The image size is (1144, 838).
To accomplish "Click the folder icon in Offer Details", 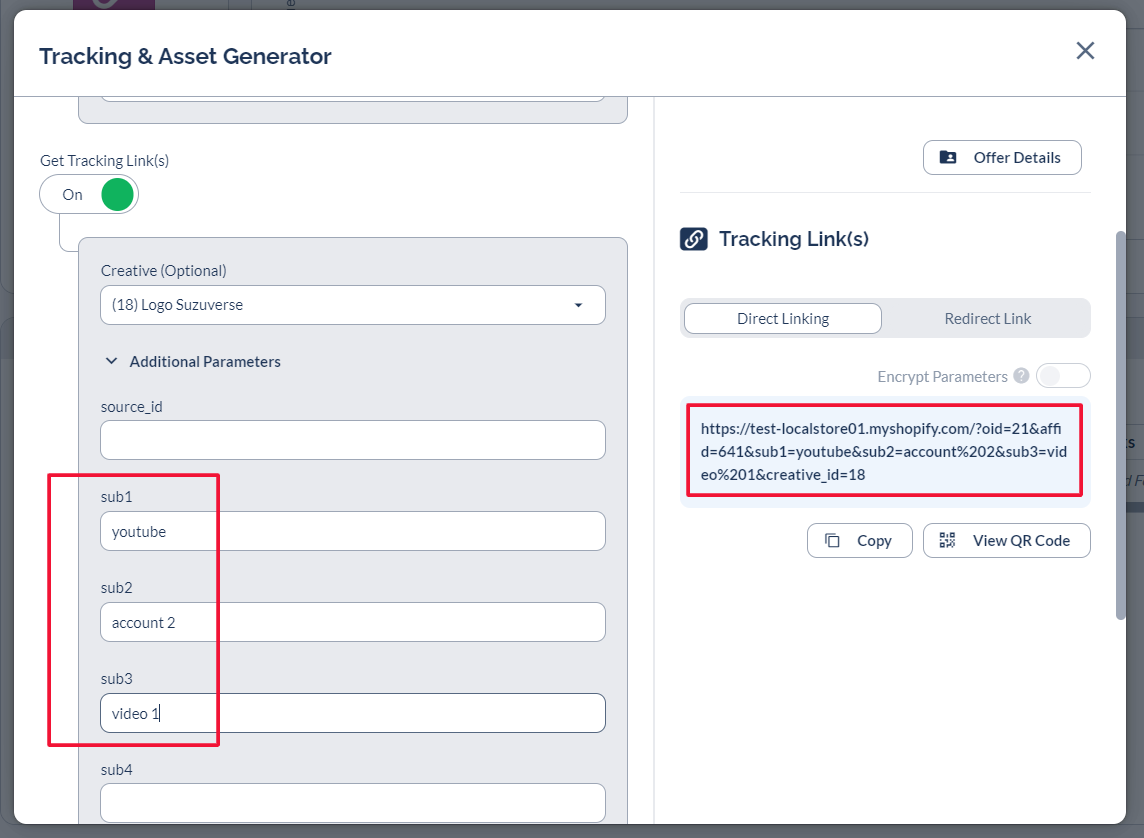I will [948, 158].
